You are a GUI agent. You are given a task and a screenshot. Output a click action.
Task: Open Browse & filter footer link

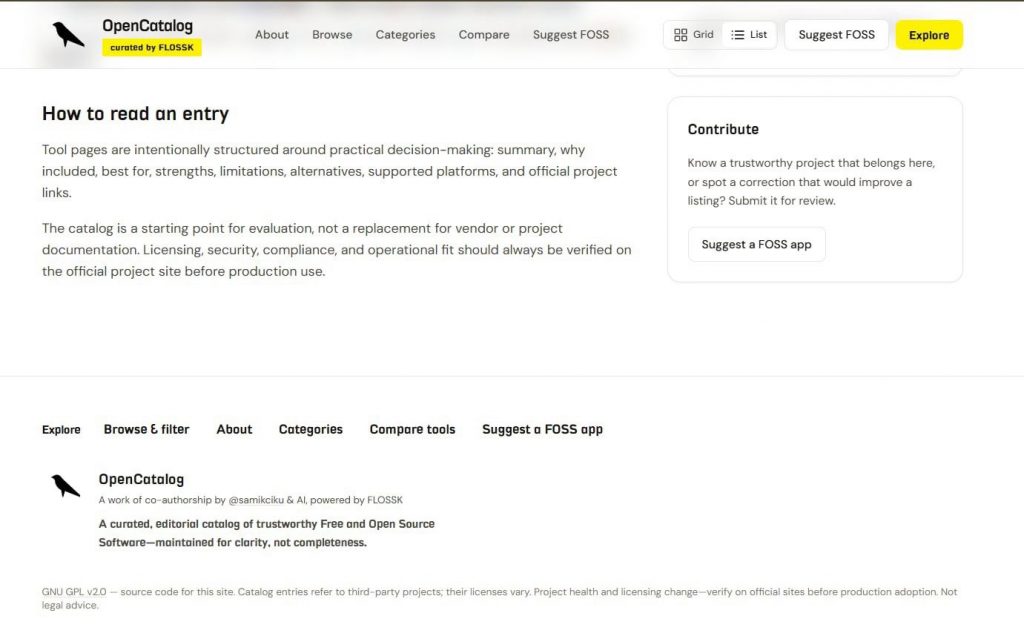point(146,430)
